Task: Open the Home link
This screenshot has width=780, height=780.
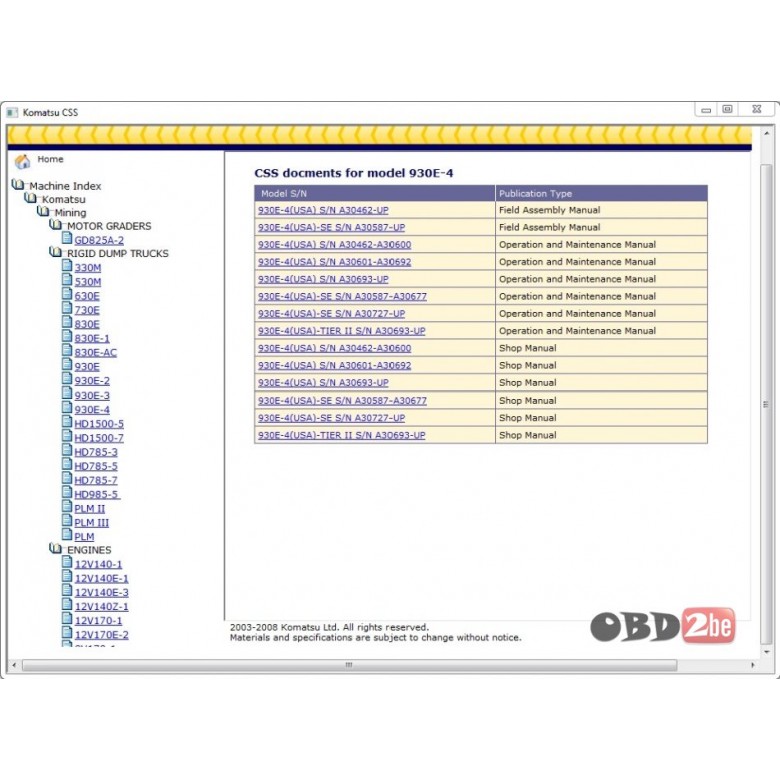Action: [50, 159]
